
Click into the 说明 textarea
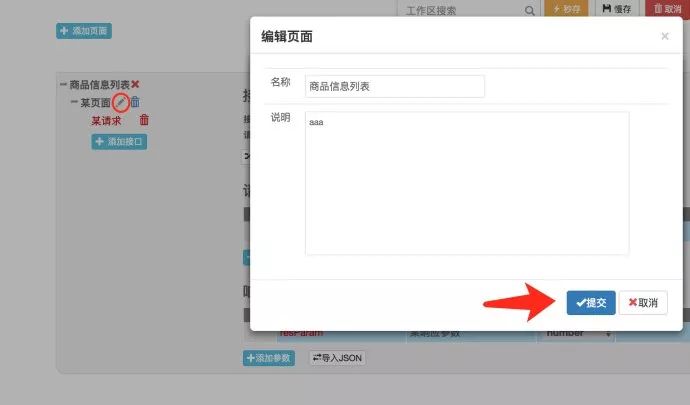(x=467, y=183)
